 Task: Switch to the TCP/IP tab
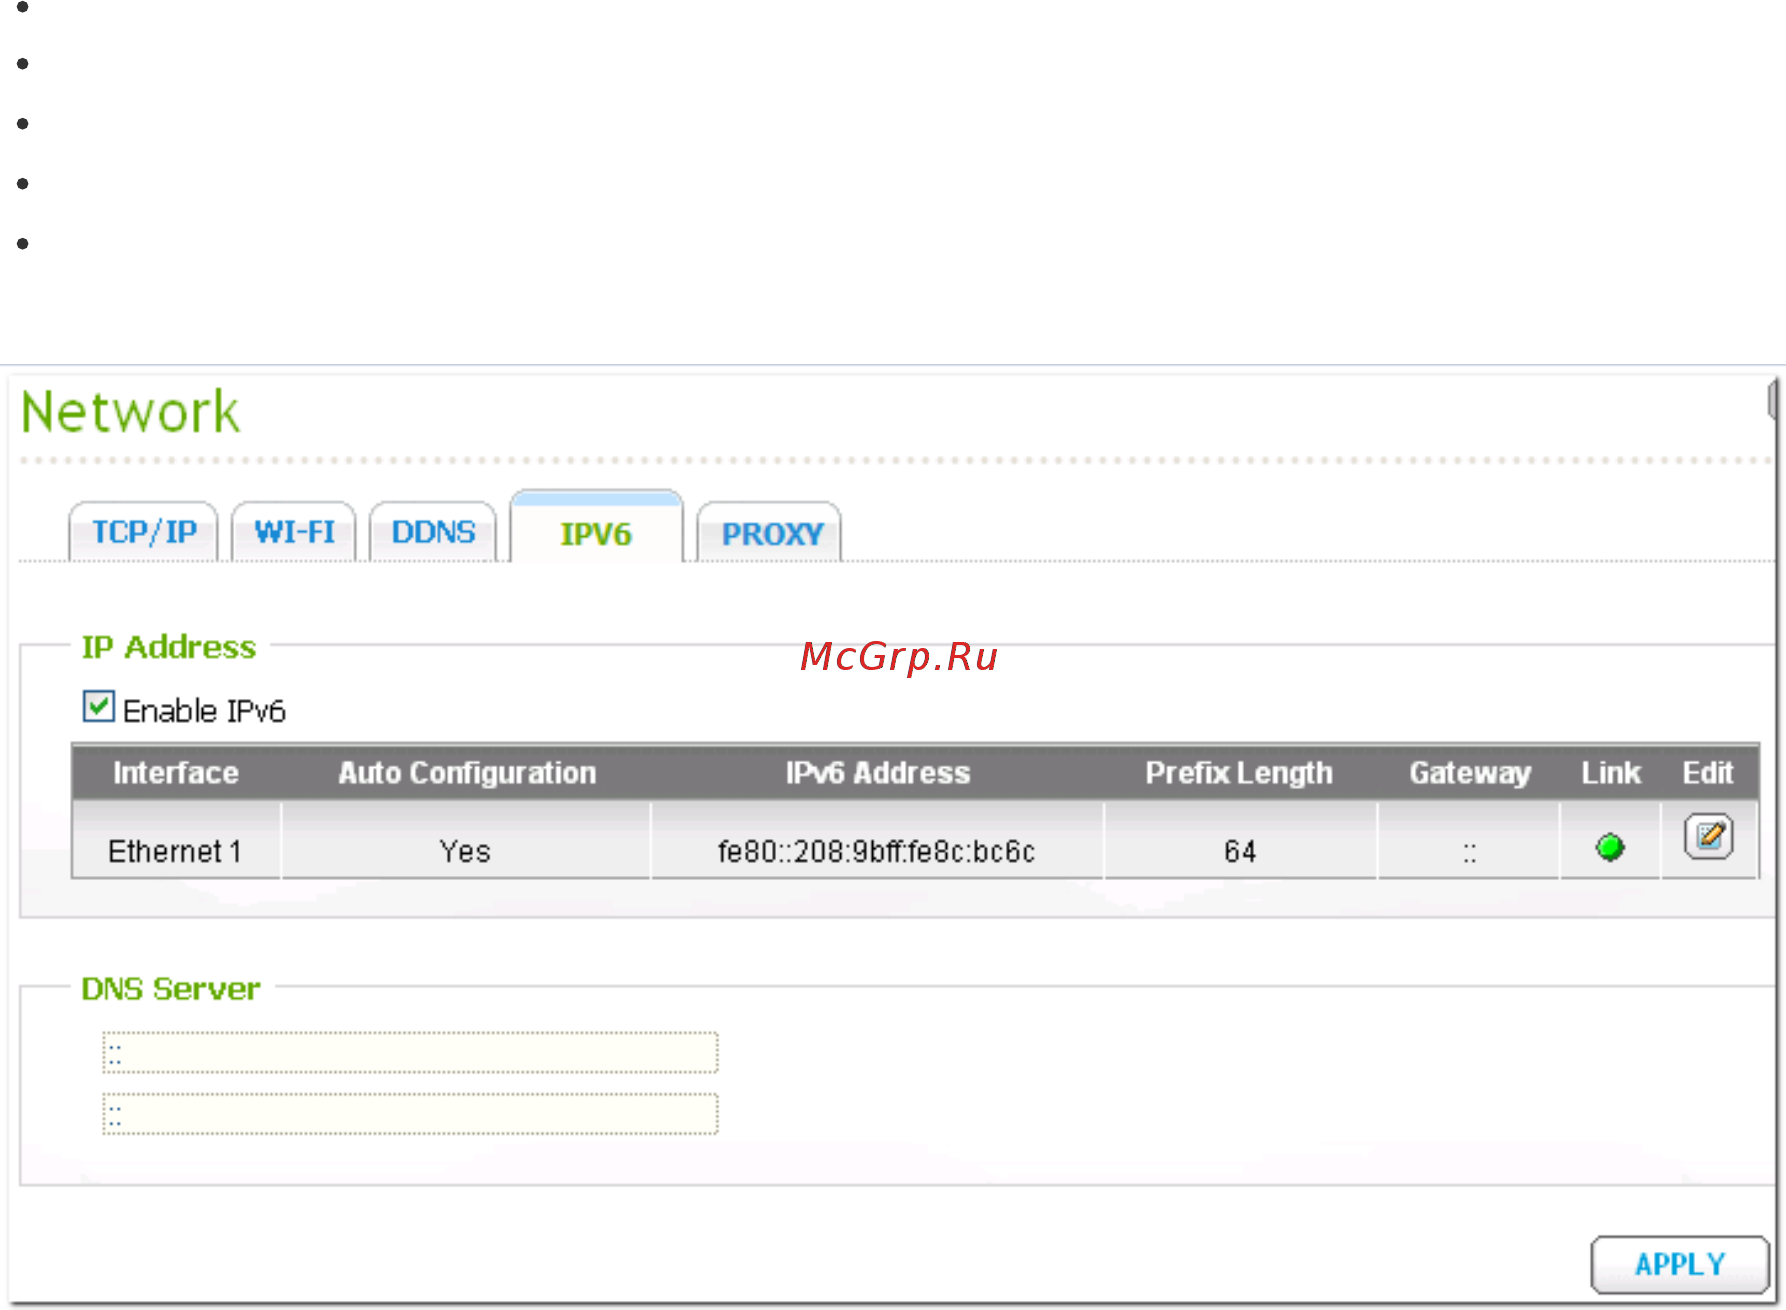coord(144,532)
